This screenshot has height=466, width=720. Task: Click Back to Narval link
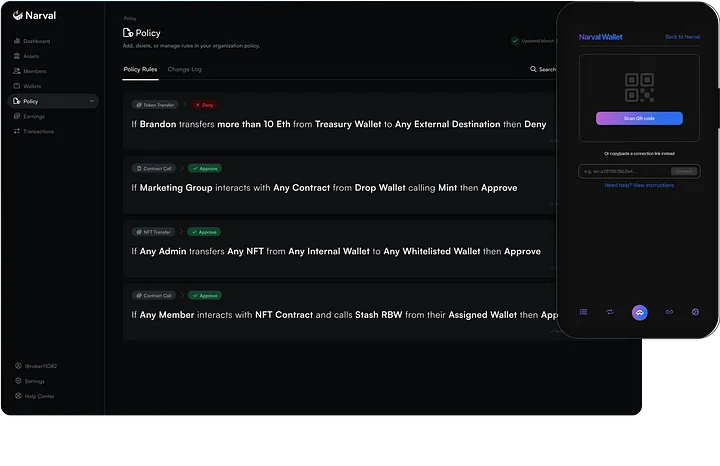tap(682, 37)
